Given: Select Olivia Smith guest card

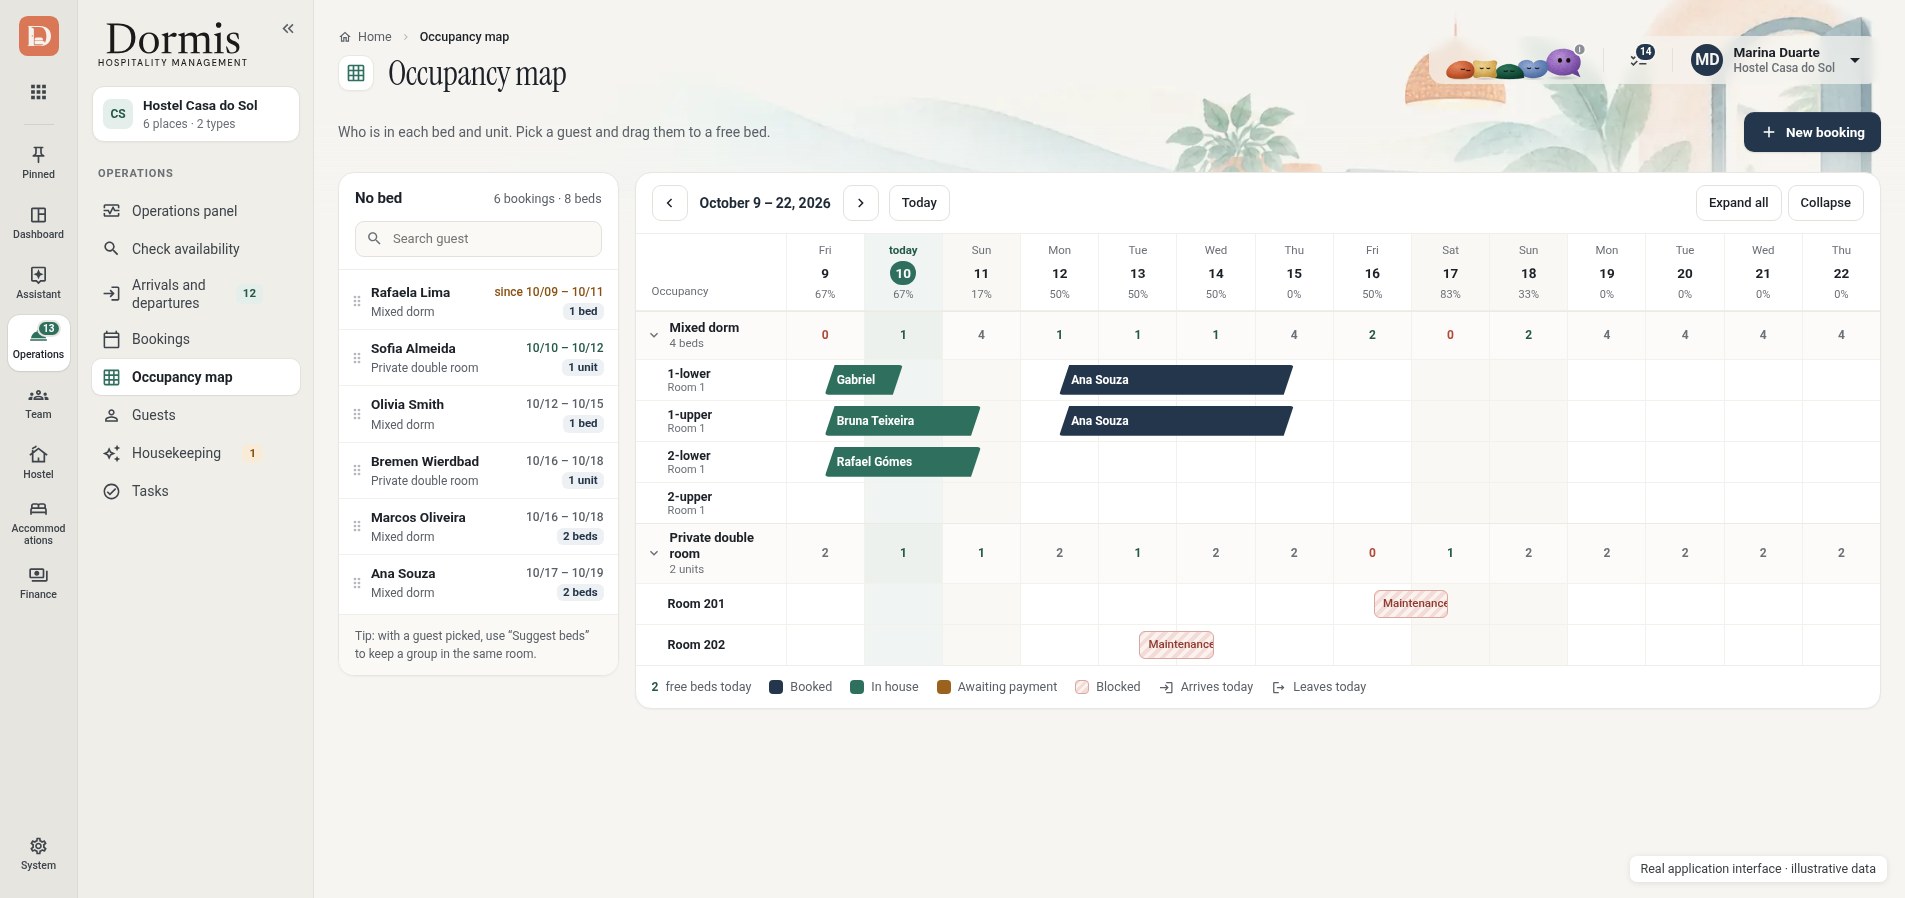Looking at the screenshot, I should coord(478,414).
